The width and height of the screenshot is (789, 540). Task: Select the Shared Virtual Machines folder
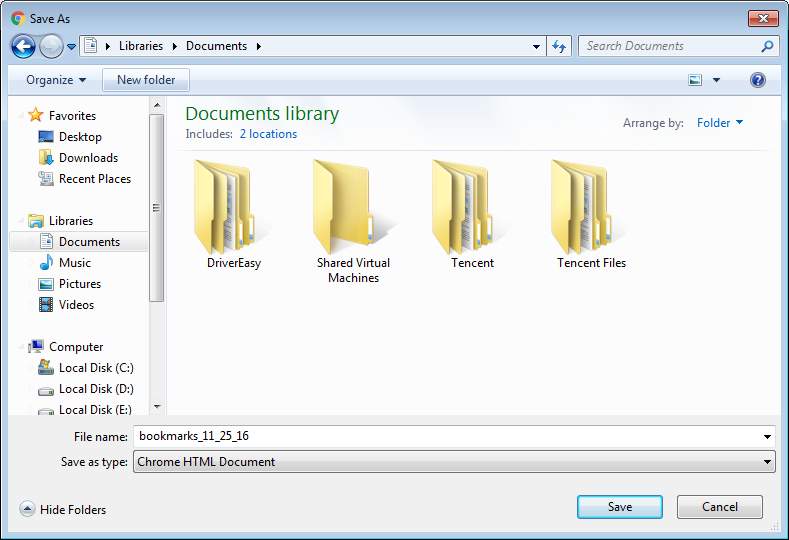coord(353,222)
